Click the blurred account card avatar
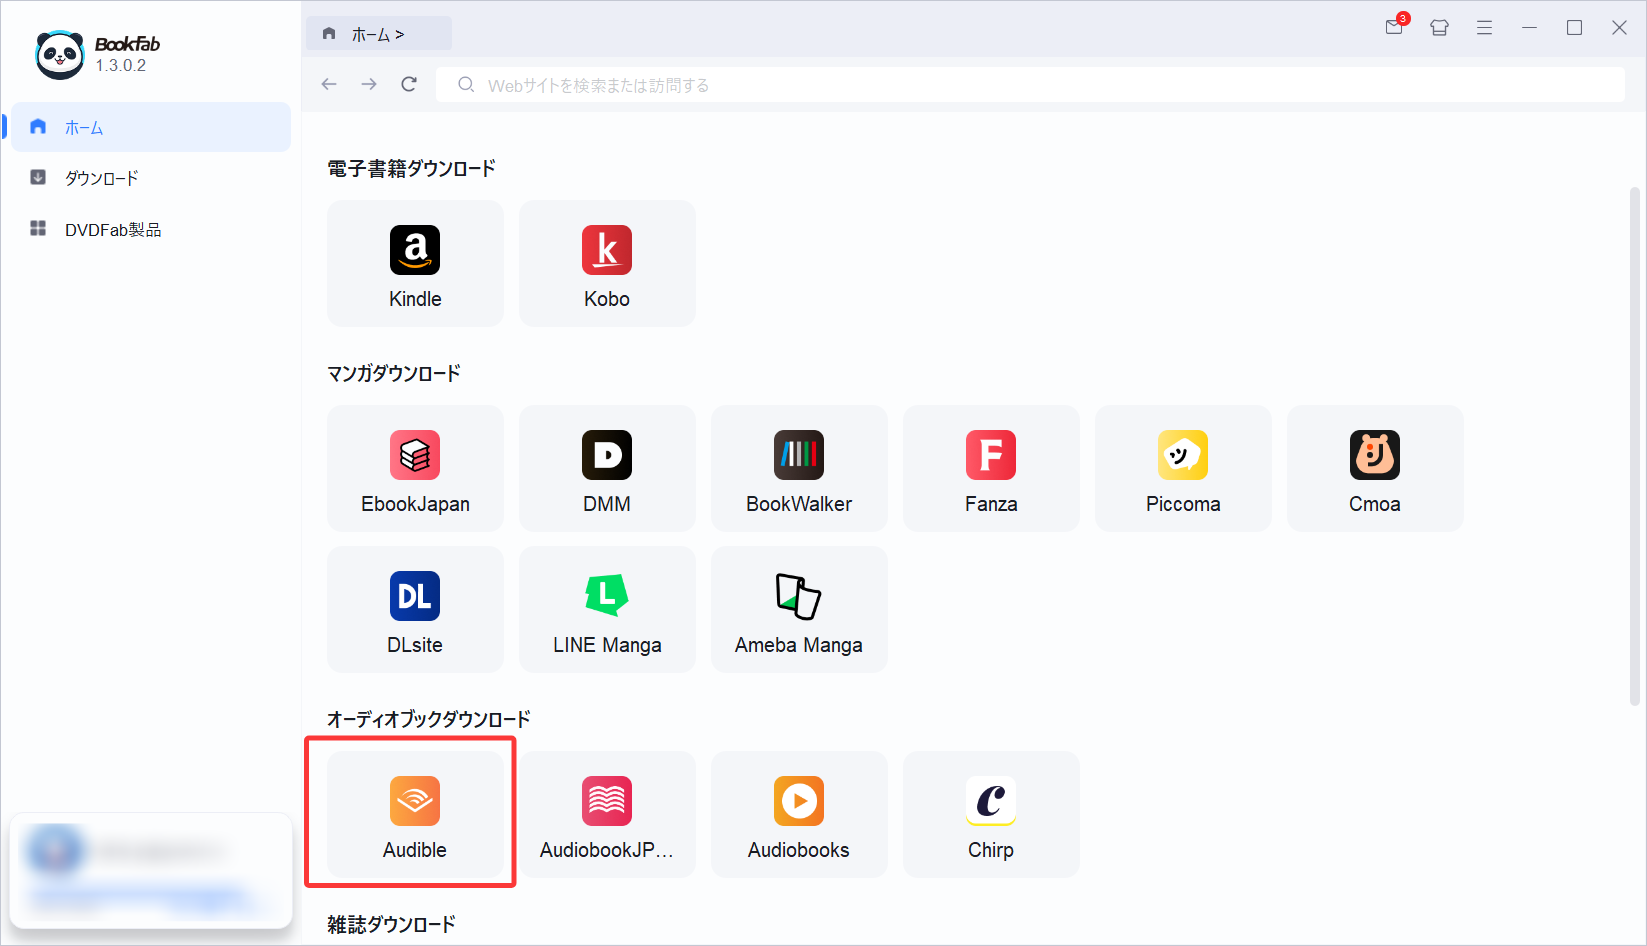Screen dimensions: 1647x946 coord(56,851)
